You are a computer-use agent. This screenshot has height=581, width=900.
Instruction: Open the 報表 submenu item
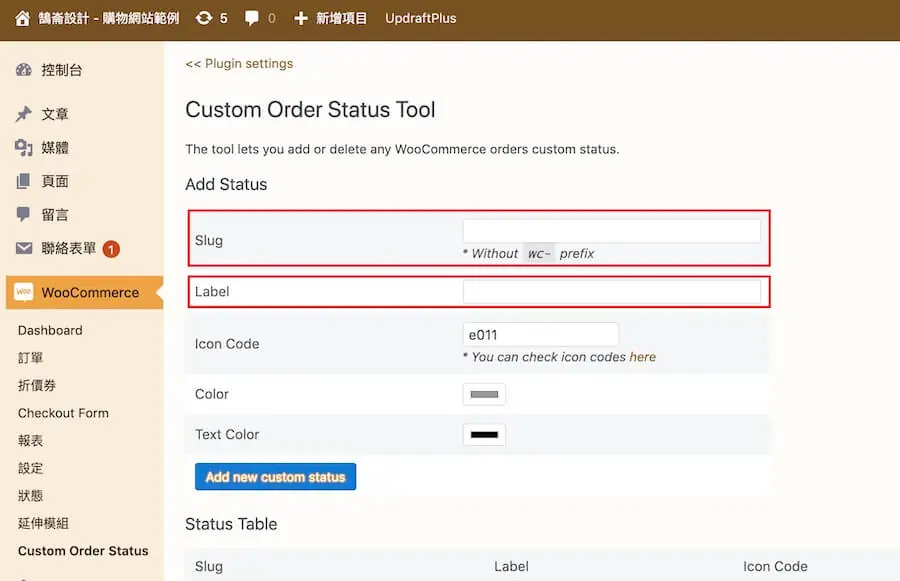(30, 440)
